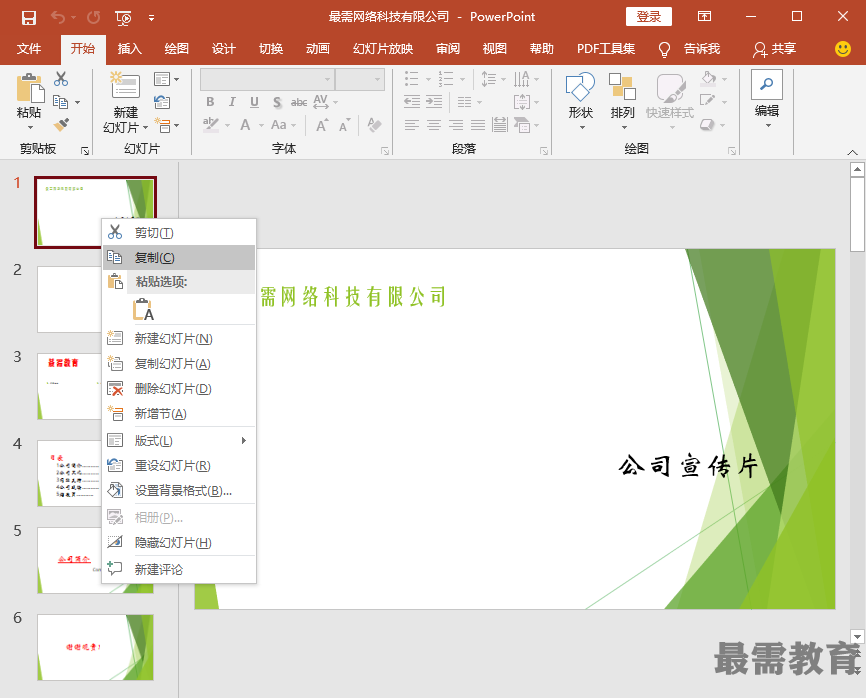This screenshot has width=866, height=698.
Task: Toggle justify text alignment
Action: point(478,125)
